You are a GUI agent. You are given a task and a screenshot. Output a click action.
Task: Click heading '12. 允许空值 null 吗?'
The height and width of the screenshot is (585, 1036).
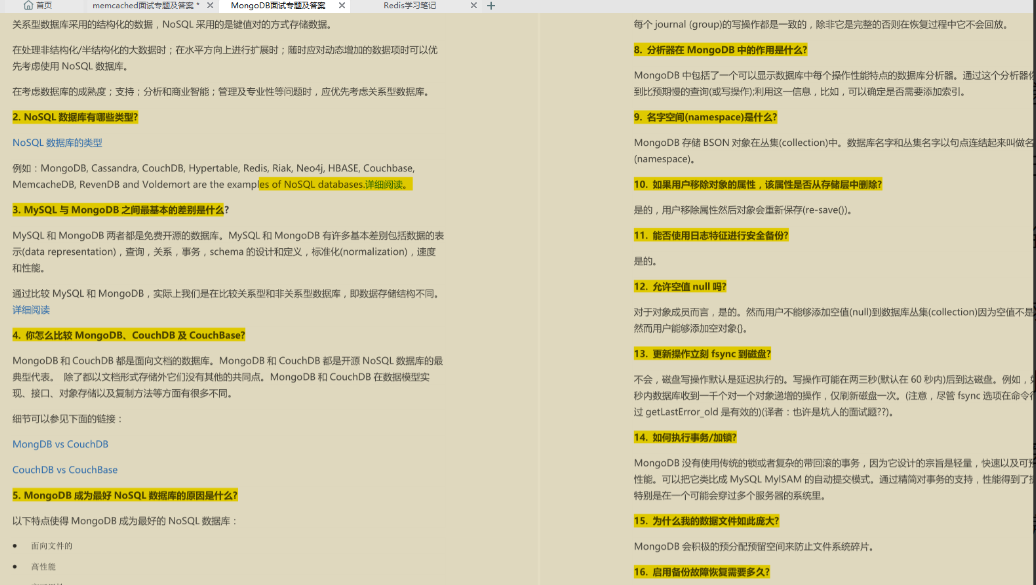click(680, 287)
